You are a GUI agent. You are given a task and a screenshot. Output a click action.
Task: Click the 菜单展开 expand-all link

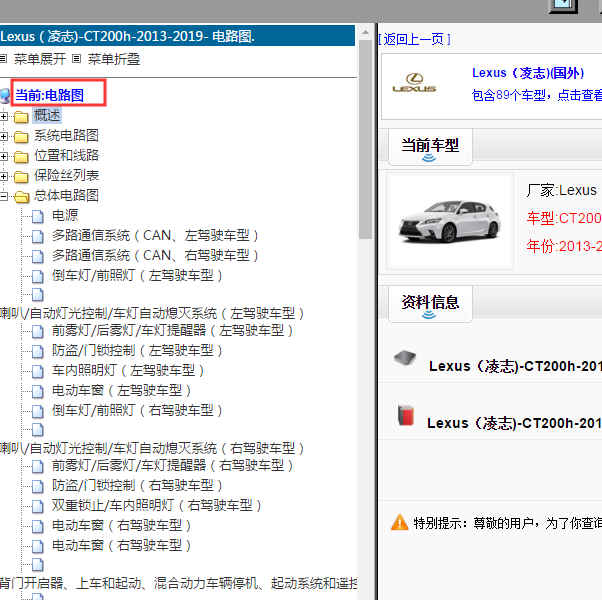(x=40, y=59)
